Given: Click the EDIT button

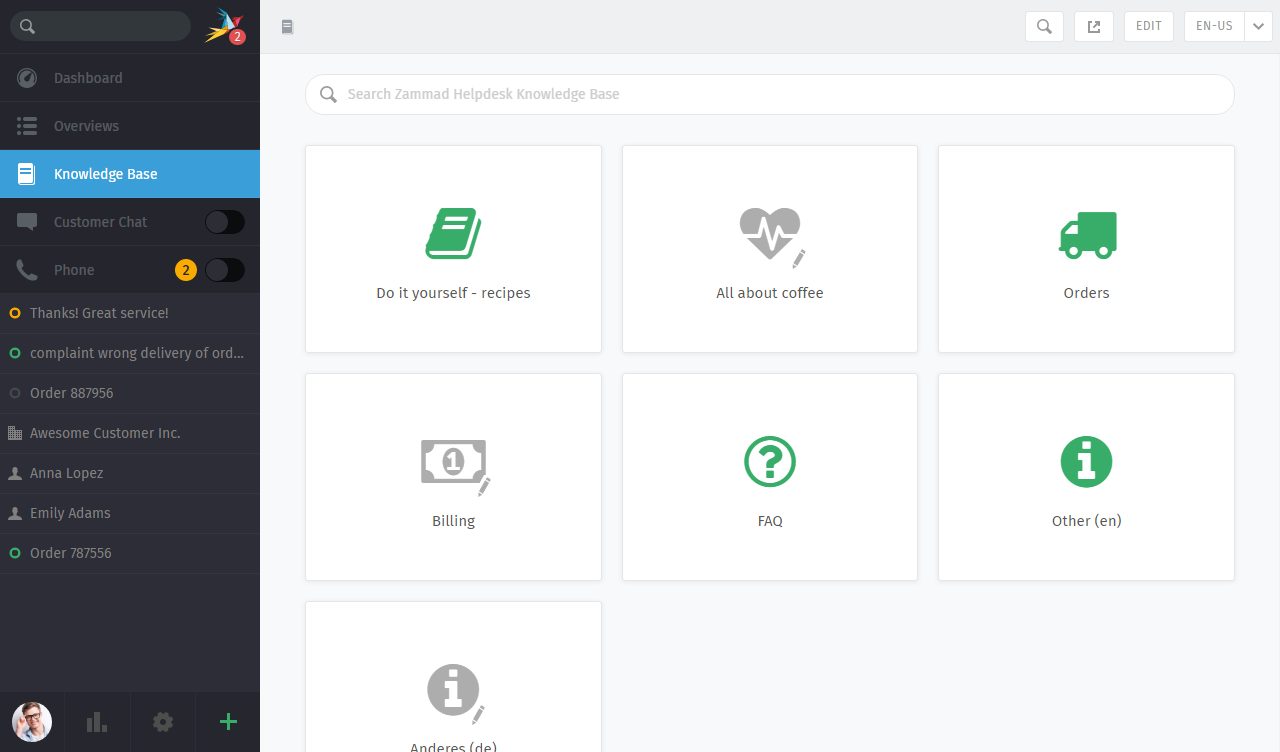Looking at the screenshot, I should pos(1148,26).
